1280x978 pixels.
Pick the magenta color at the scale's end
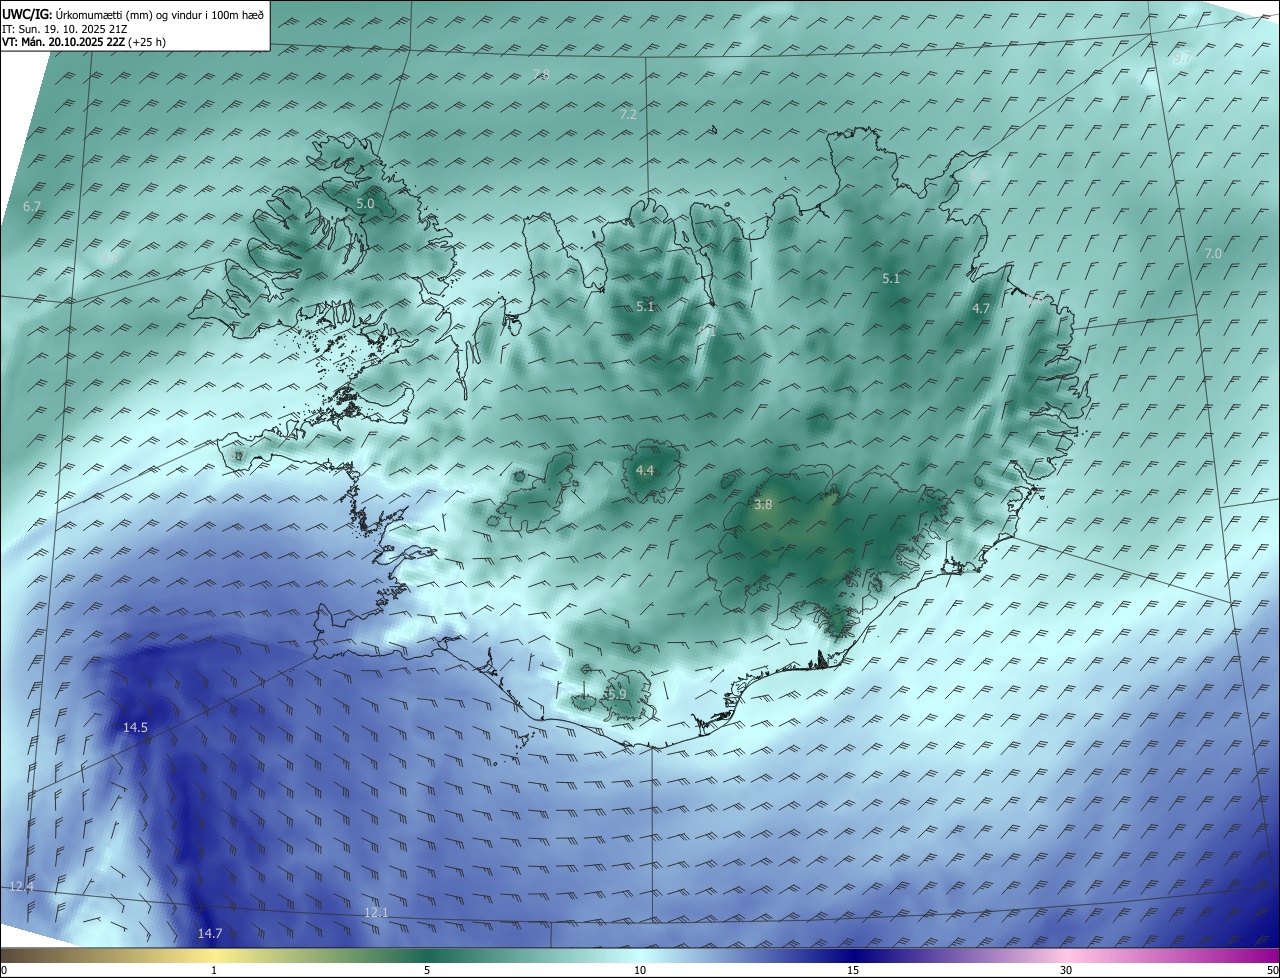pos(1273,955)
